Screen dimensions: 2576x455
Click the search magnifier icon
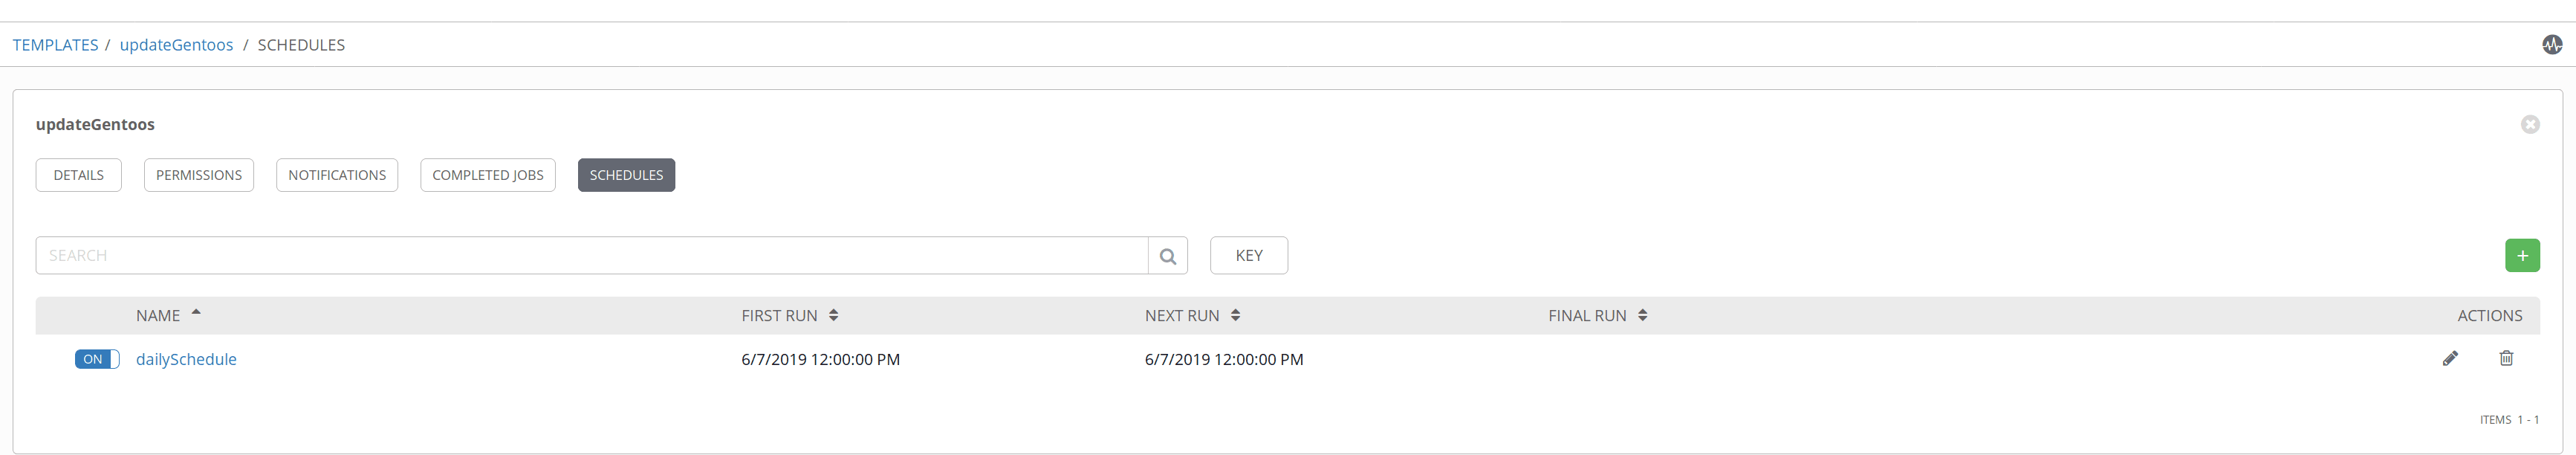pyautogui.click(x=1167, y=256)
